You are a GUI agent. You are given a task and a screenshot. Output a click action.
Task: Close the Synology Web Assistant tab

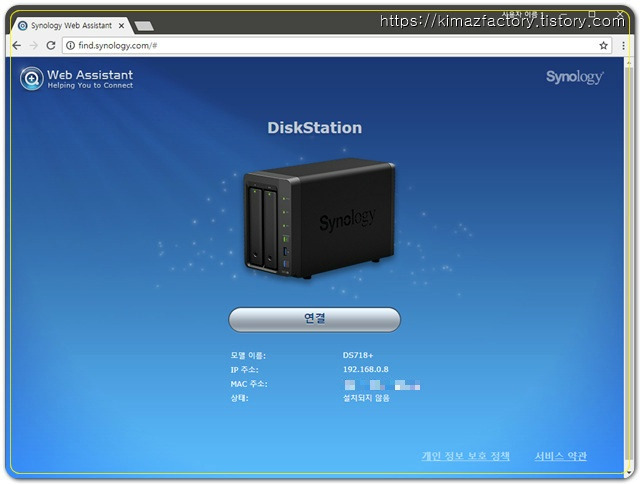pos(121,26)
